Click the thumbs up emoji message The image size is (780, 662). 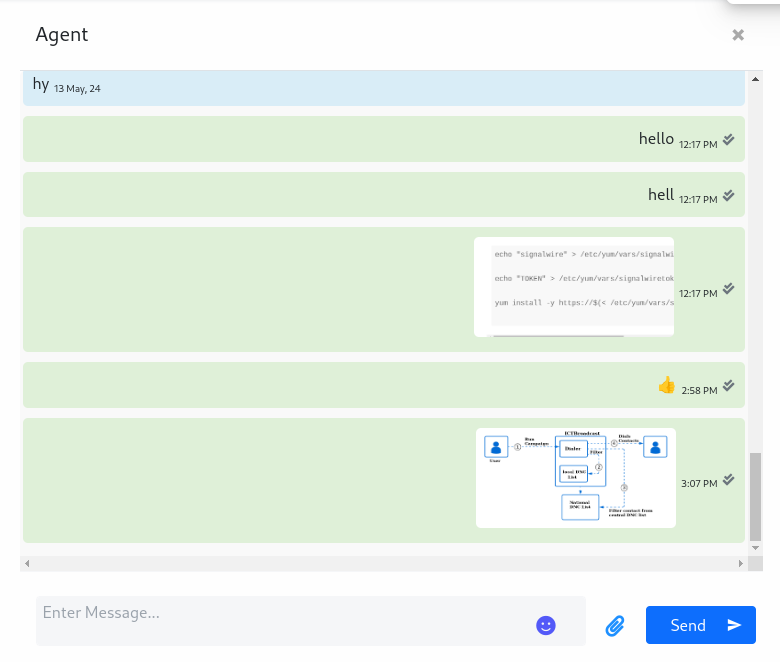tap(667, 385)
